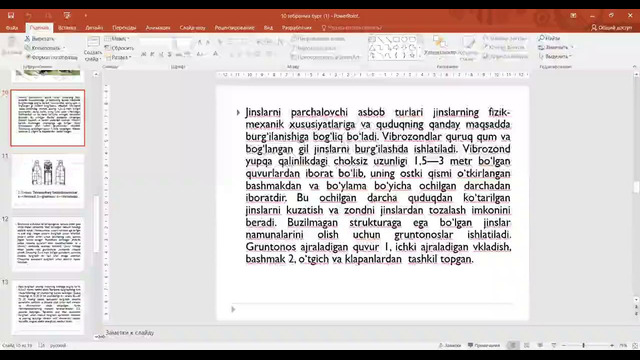Viewport: 640px width, 360px height.
Task: Fit slide to current window
Action: tap(635, 345)
